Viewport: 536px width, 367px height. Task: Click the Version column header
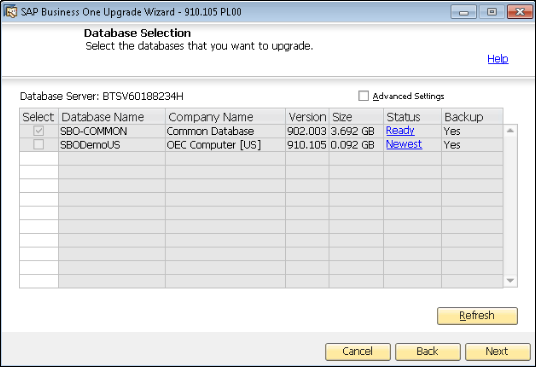307,117
